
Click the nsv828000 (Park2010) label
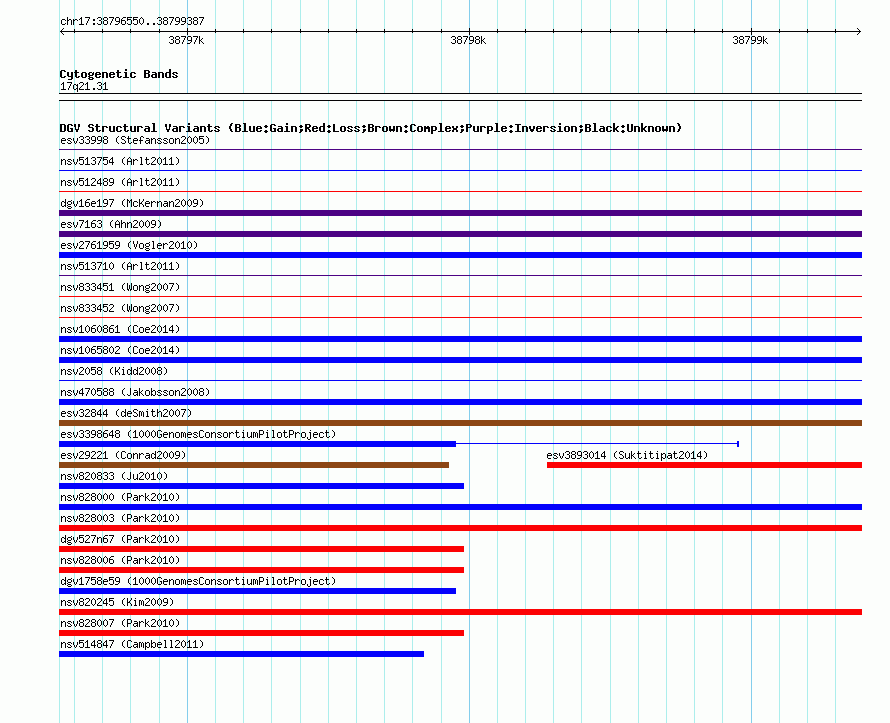click(120, 497)
